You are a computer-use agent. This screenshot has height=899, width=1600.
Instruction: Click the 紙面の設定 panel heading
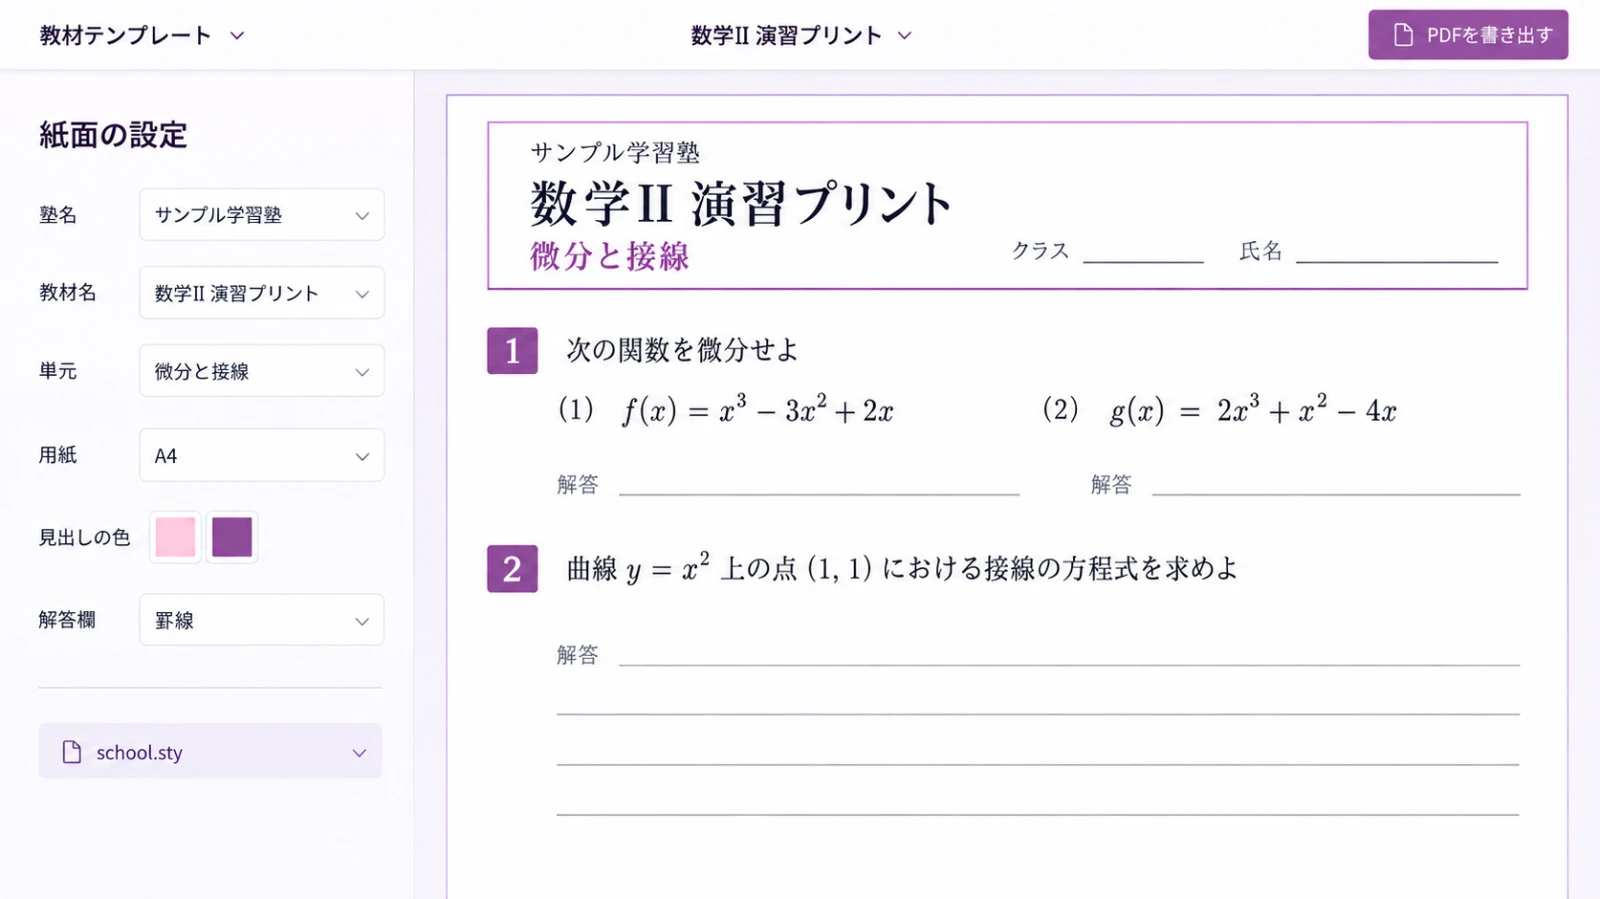113,135
